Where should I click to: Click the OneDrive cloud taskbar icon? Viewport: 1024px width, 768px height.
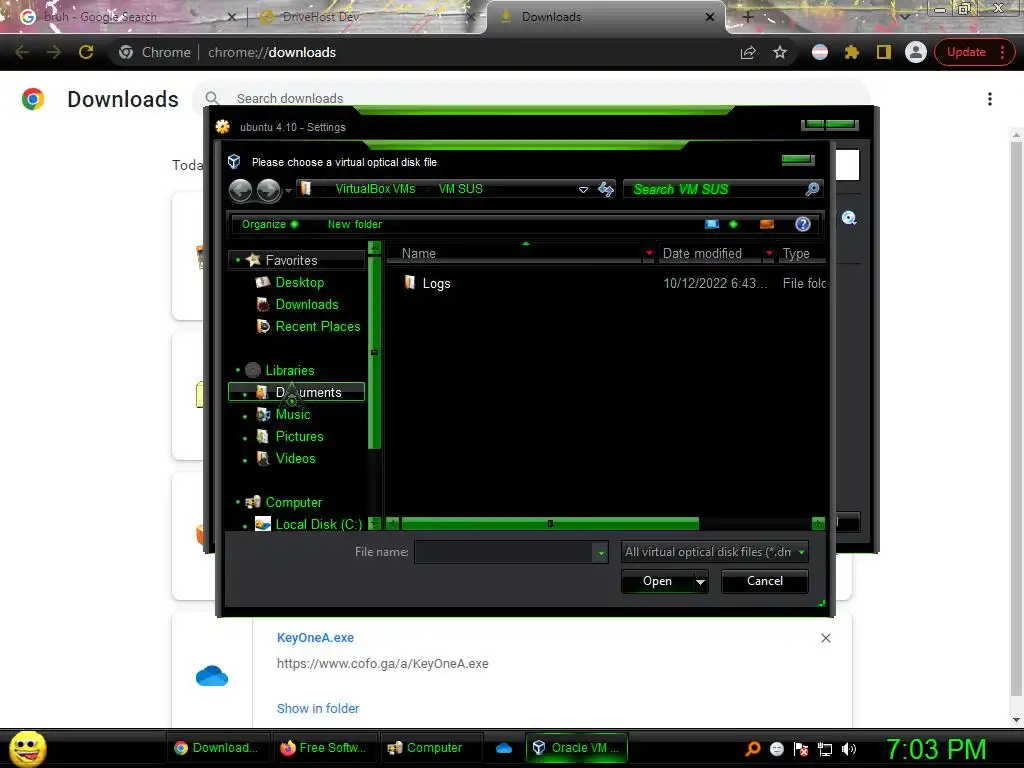[x=504, y=748]
